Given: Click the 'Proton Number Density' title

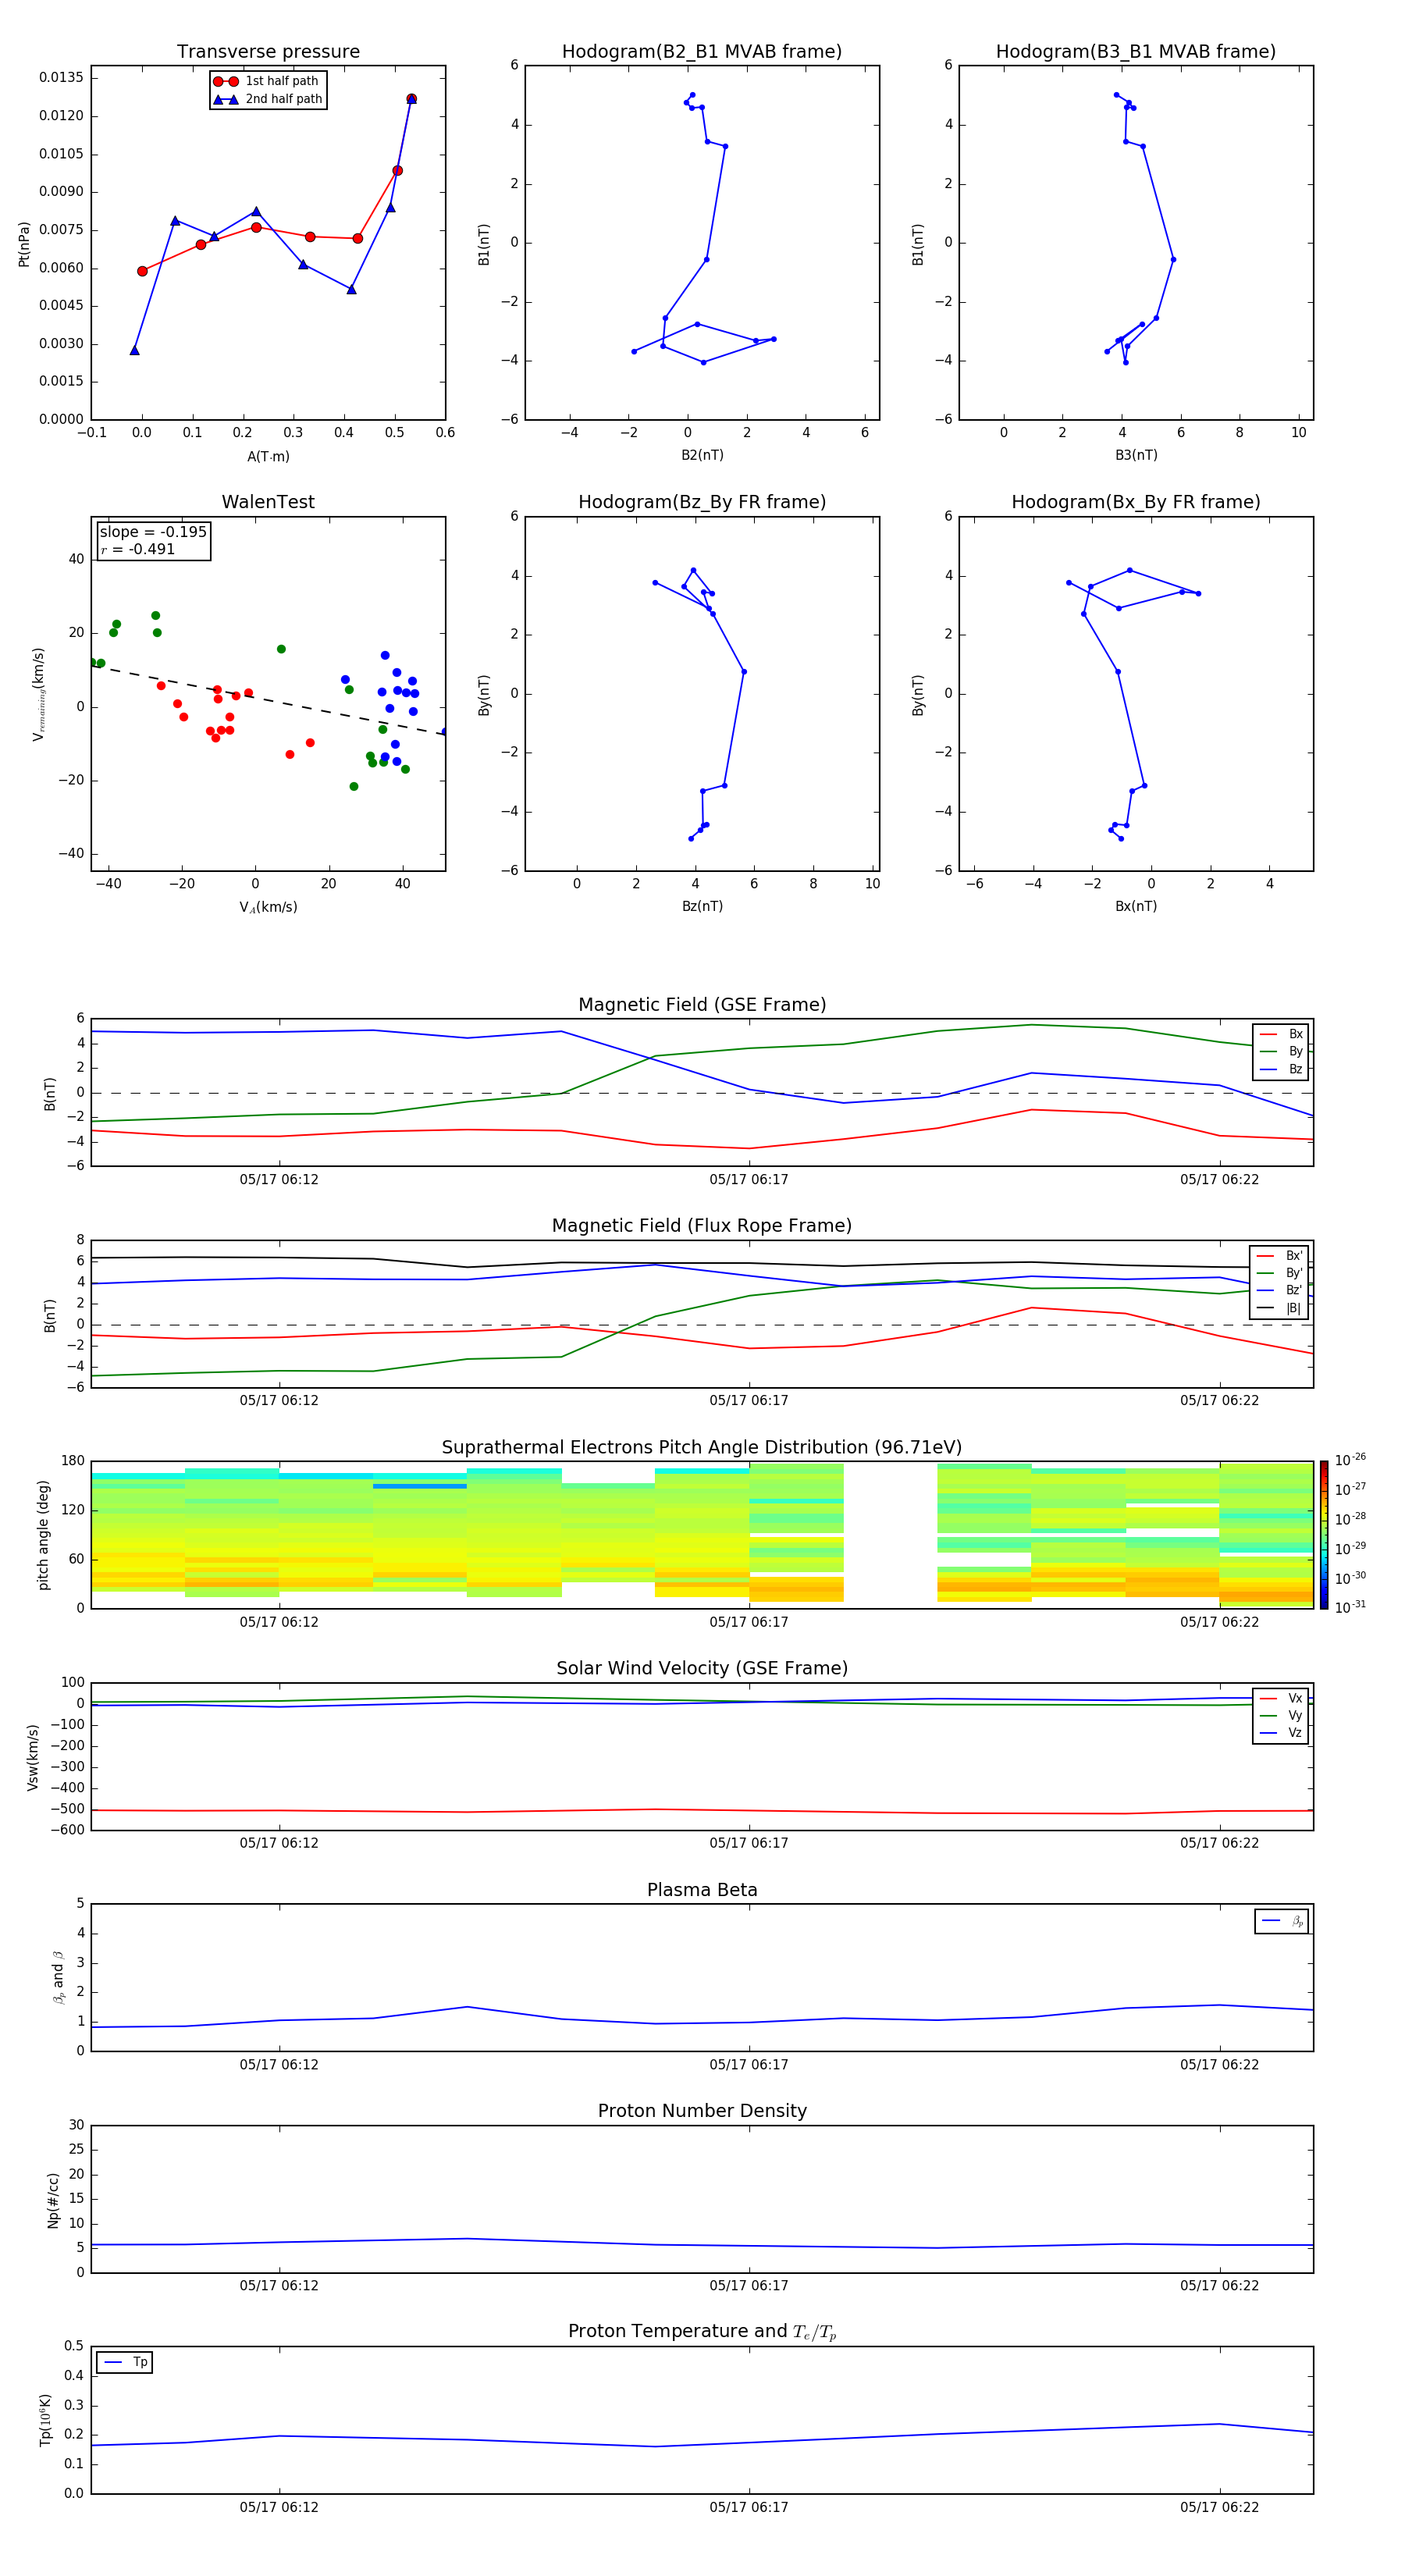Looking at the screenshot, I should [x=702, y=2111].
